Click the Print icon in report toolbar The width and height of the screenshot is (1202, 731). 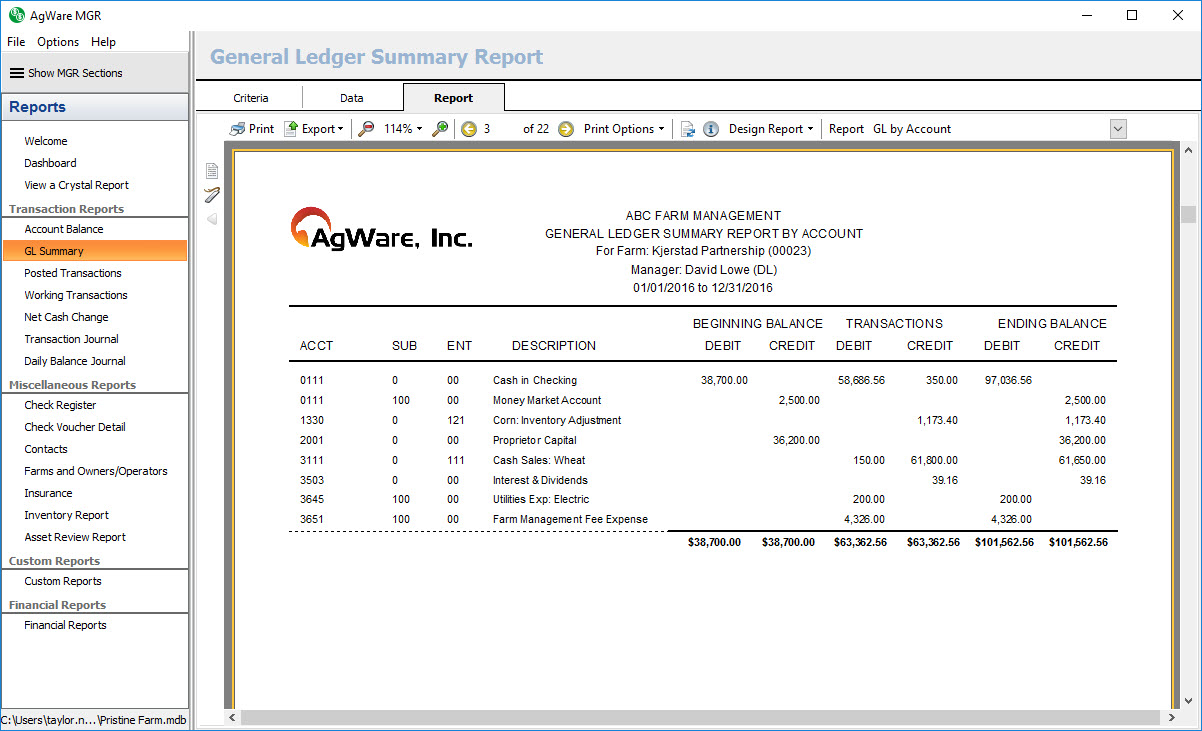[x=238, y=129]
